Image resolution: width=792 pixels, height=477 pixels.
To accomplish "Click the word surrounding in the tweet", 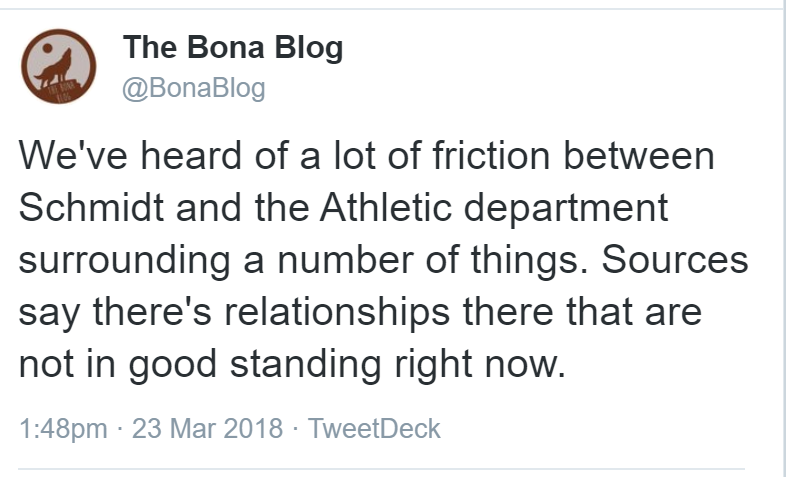I will pyautogui.click(x=125, y=261).
